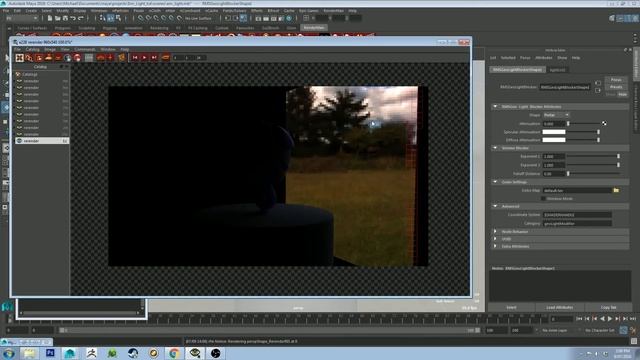Open Chrome from the taskbar
Image resolution: width=640 pixels, height=360 pixels.
tap(174, 353)
